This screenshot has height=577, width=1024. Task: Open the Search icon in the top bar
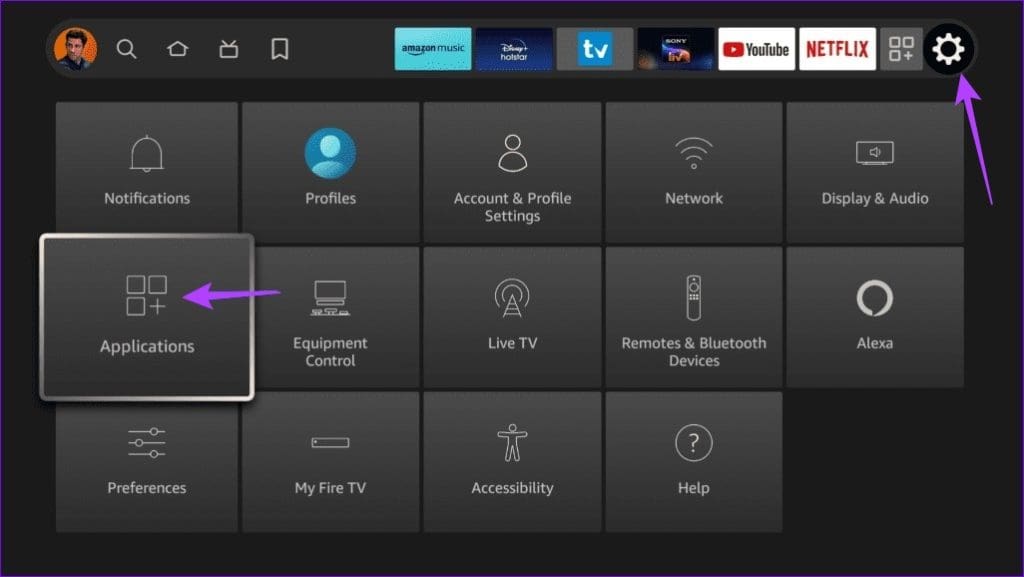coord(126,48)
